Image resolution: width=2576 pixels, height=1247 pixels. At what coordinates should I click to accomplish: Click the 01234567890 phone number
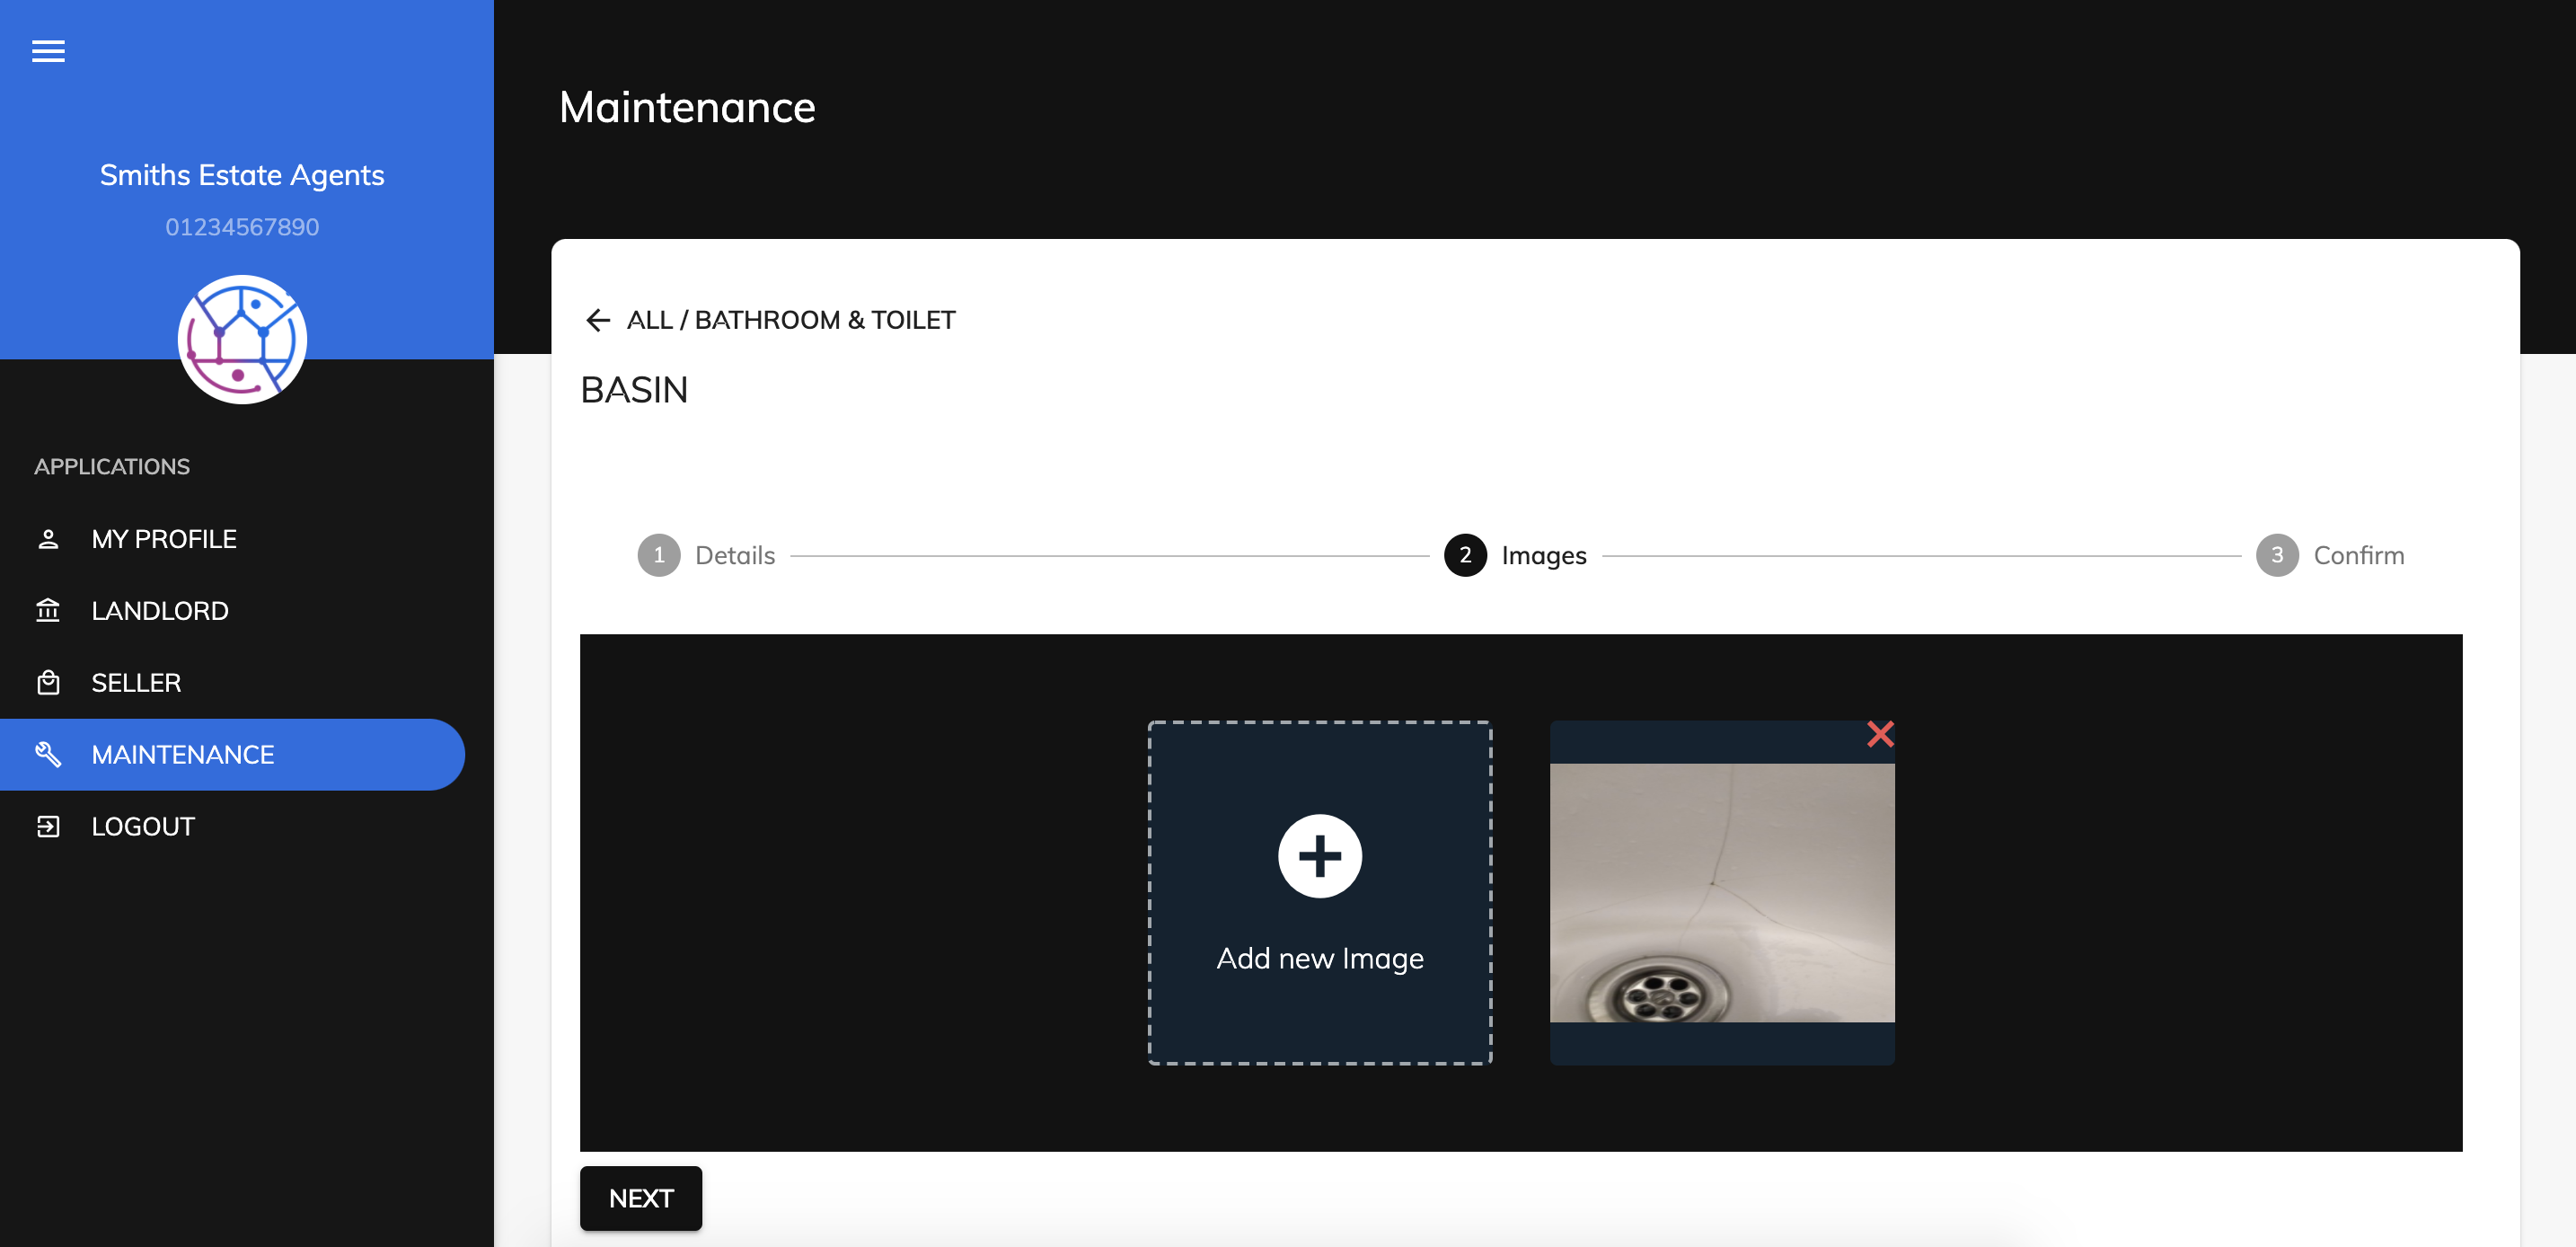click(x=242, y=227)
